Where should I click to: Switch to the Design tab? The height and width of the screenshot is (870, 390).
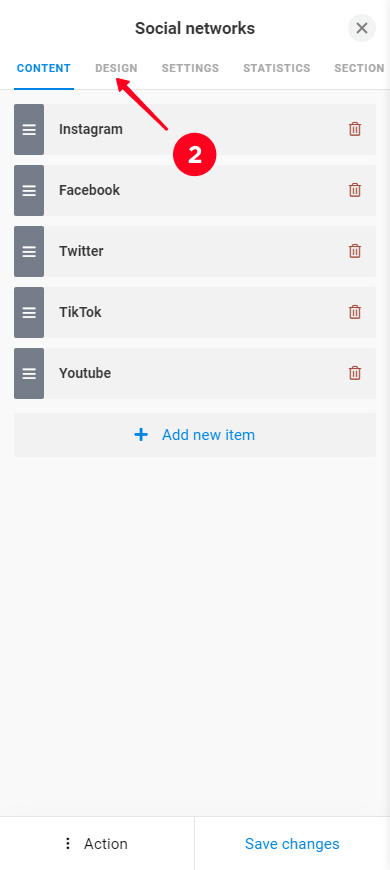(116, 68)
